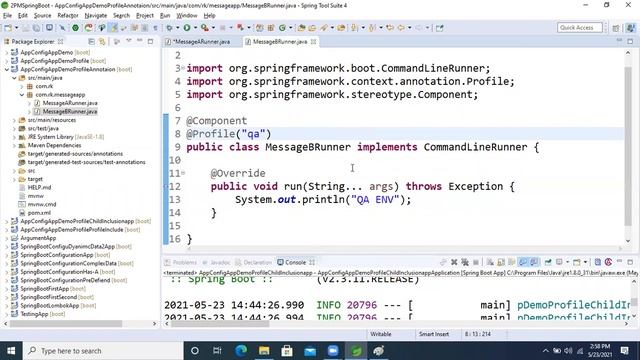Close the Console view tab
This screenshot has height=360, width=640.
(312, 262)
